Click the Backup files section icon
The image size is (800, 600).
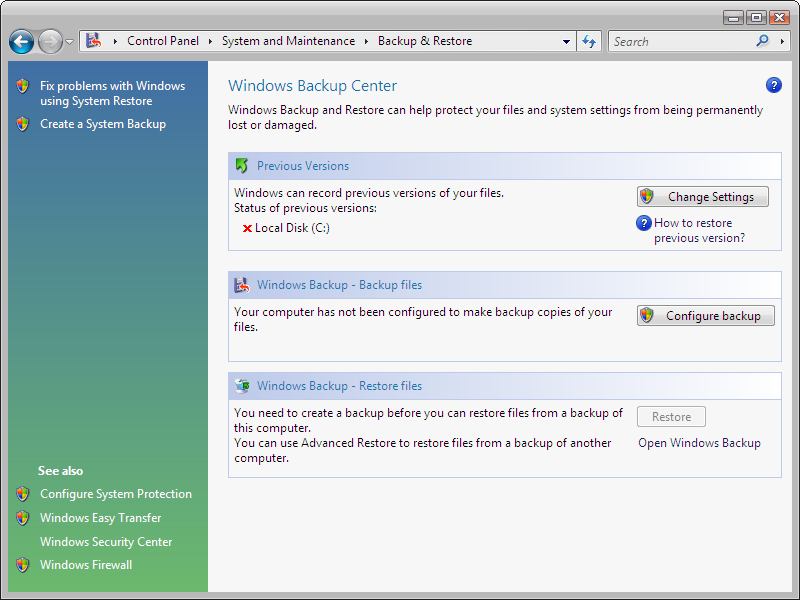point(241,285)
